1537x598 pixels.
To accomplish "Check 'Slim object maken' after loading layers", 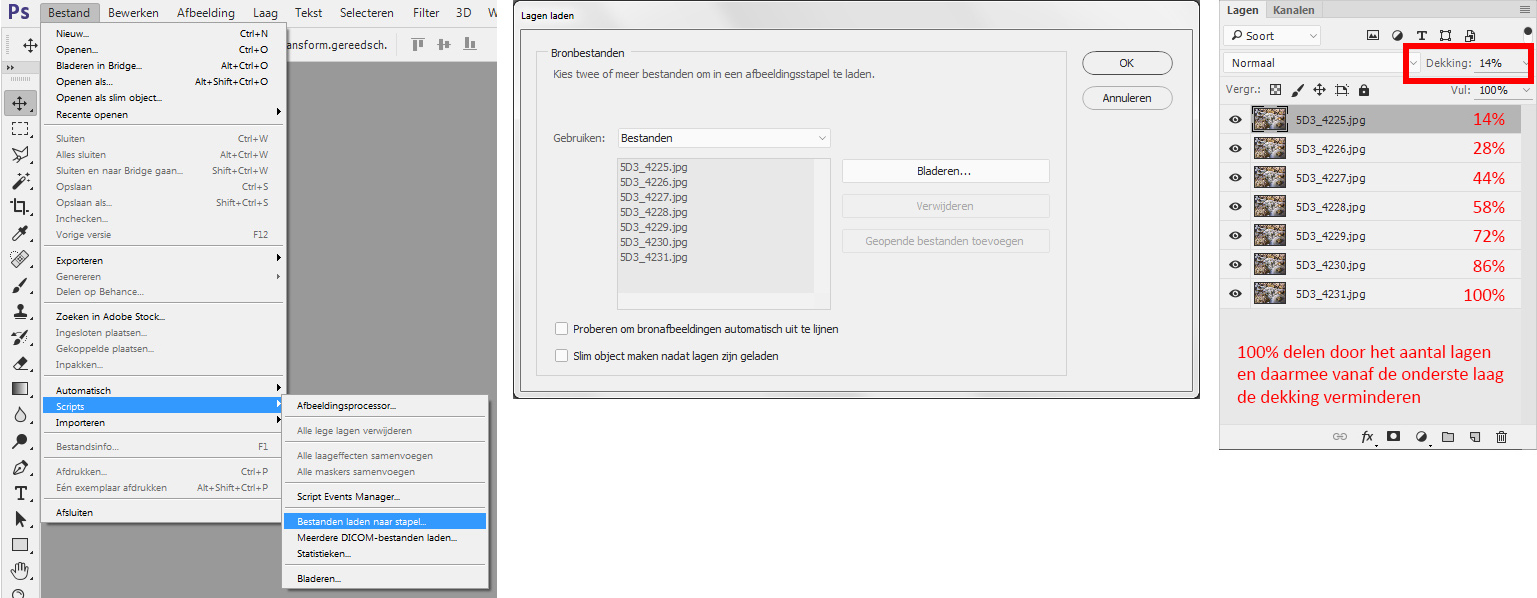I will coord(561,355).
